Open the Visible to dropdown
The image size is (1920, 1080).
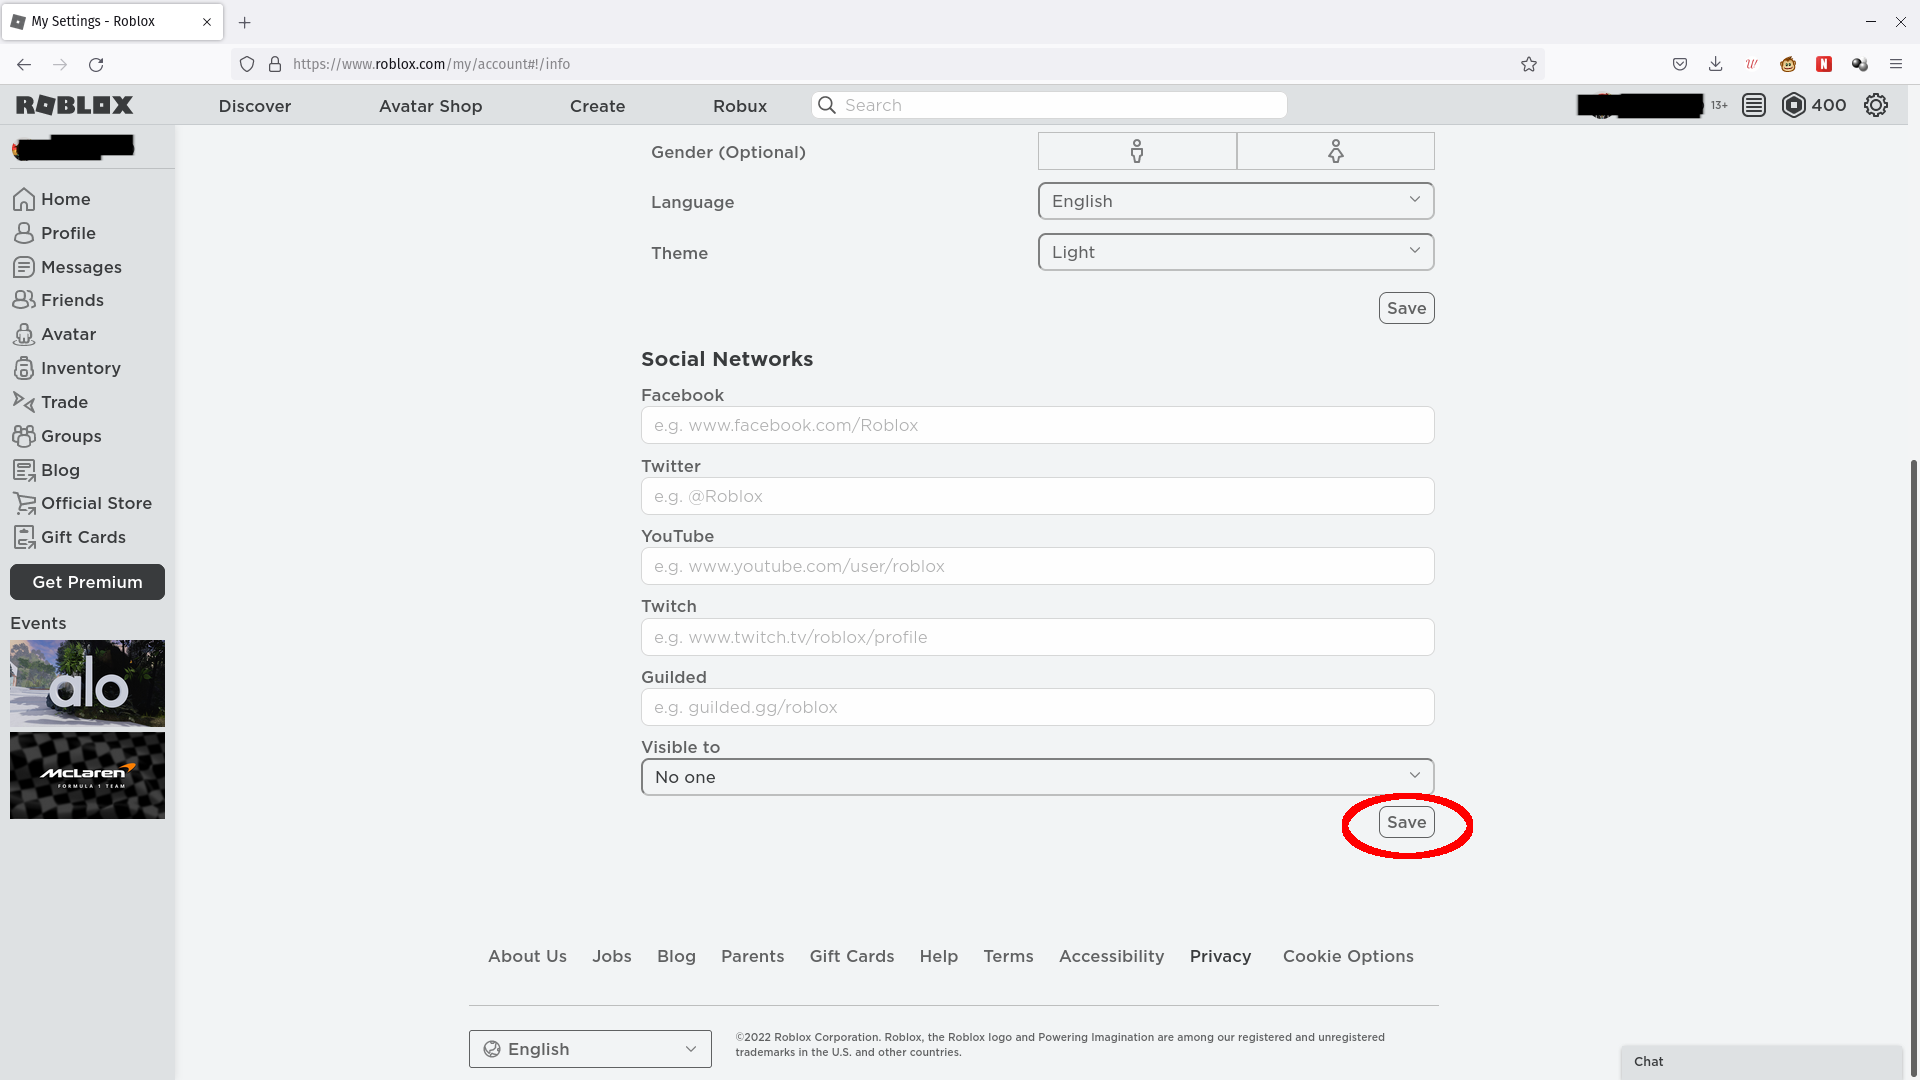[1038, 777]
